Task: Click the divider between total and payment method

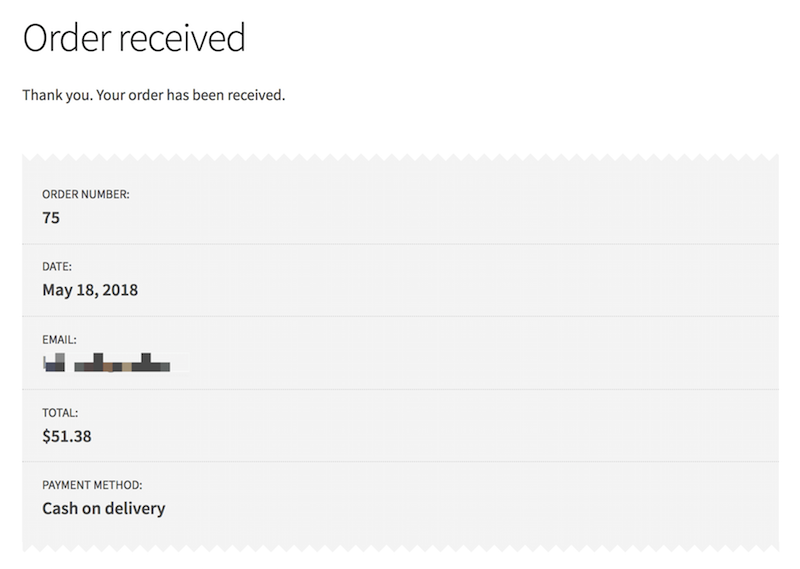Action: point(400,461)
